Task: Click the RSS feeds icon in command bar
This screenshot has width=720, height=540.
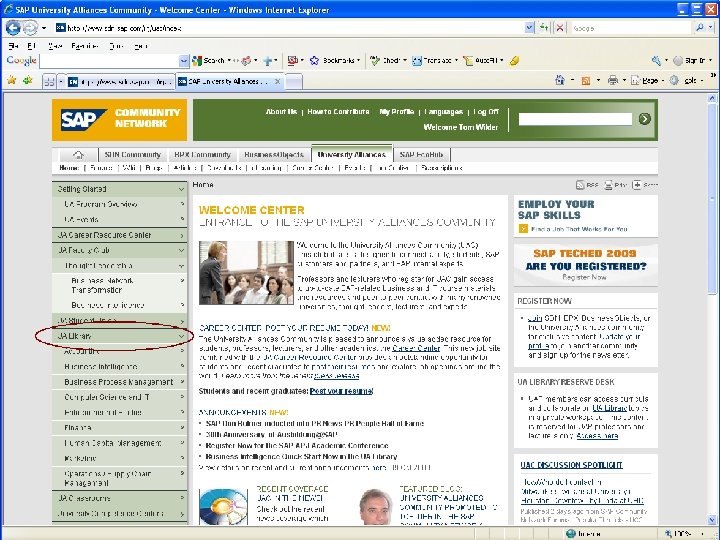Action: pyautogui.click(x=586, y=81)
